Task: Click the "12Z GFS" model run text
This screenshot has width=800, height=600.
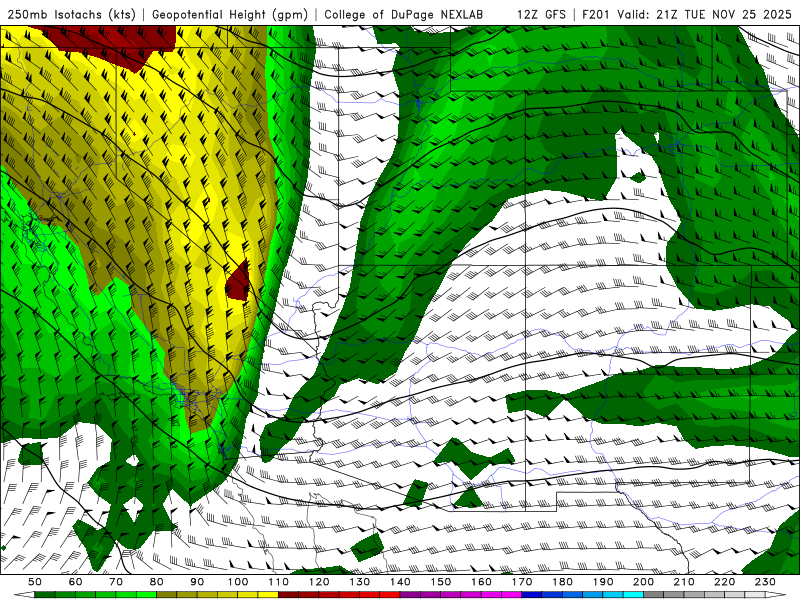Action: [541, 14]
